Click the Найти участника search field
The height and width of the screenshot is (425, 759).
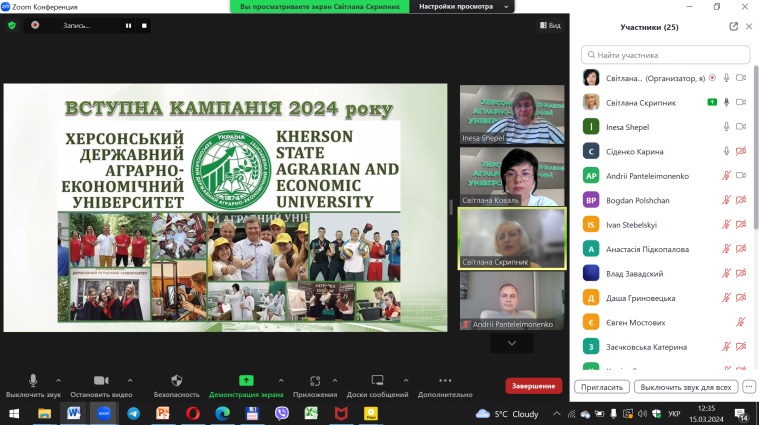pos(666,55)
